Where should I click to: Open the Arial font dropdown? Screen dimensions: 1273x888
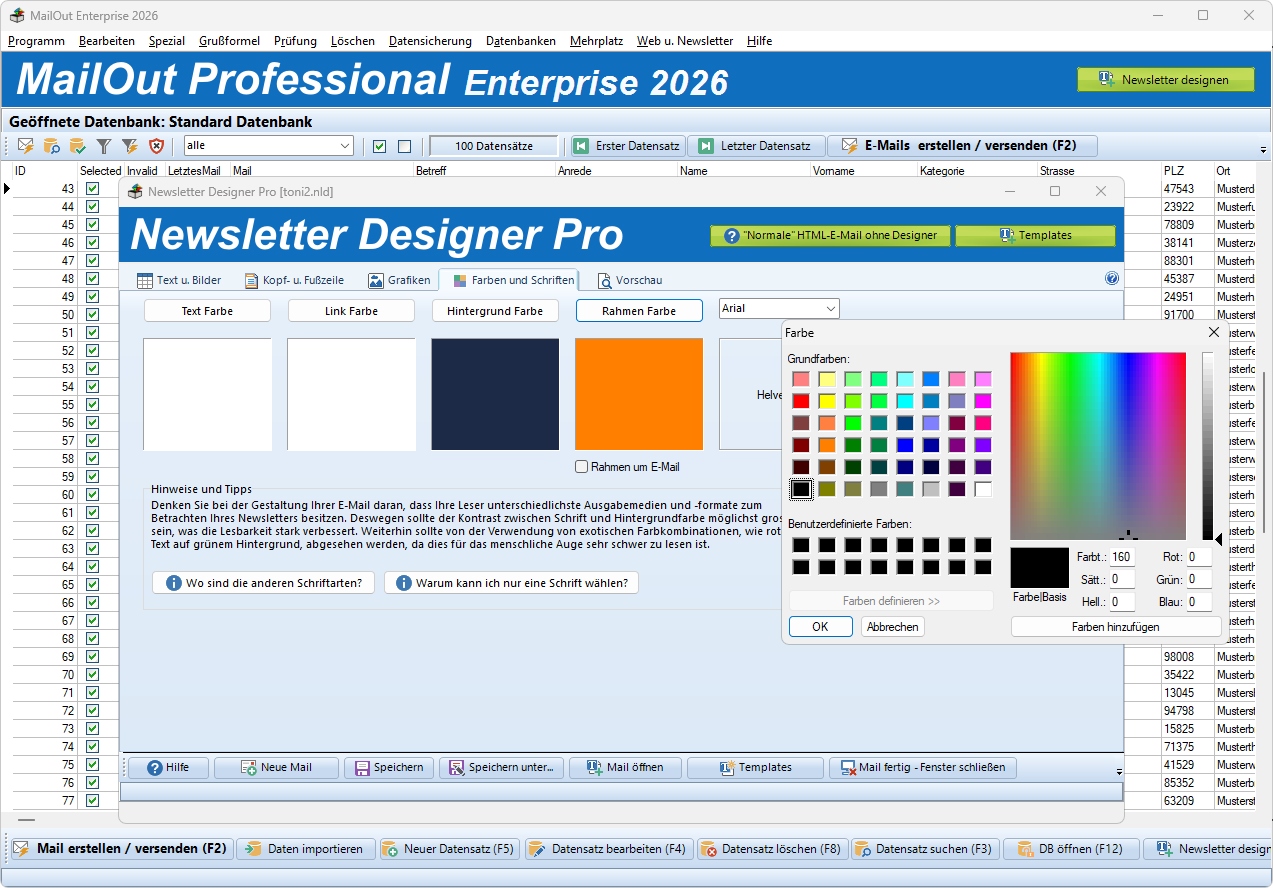pos(779,309)
